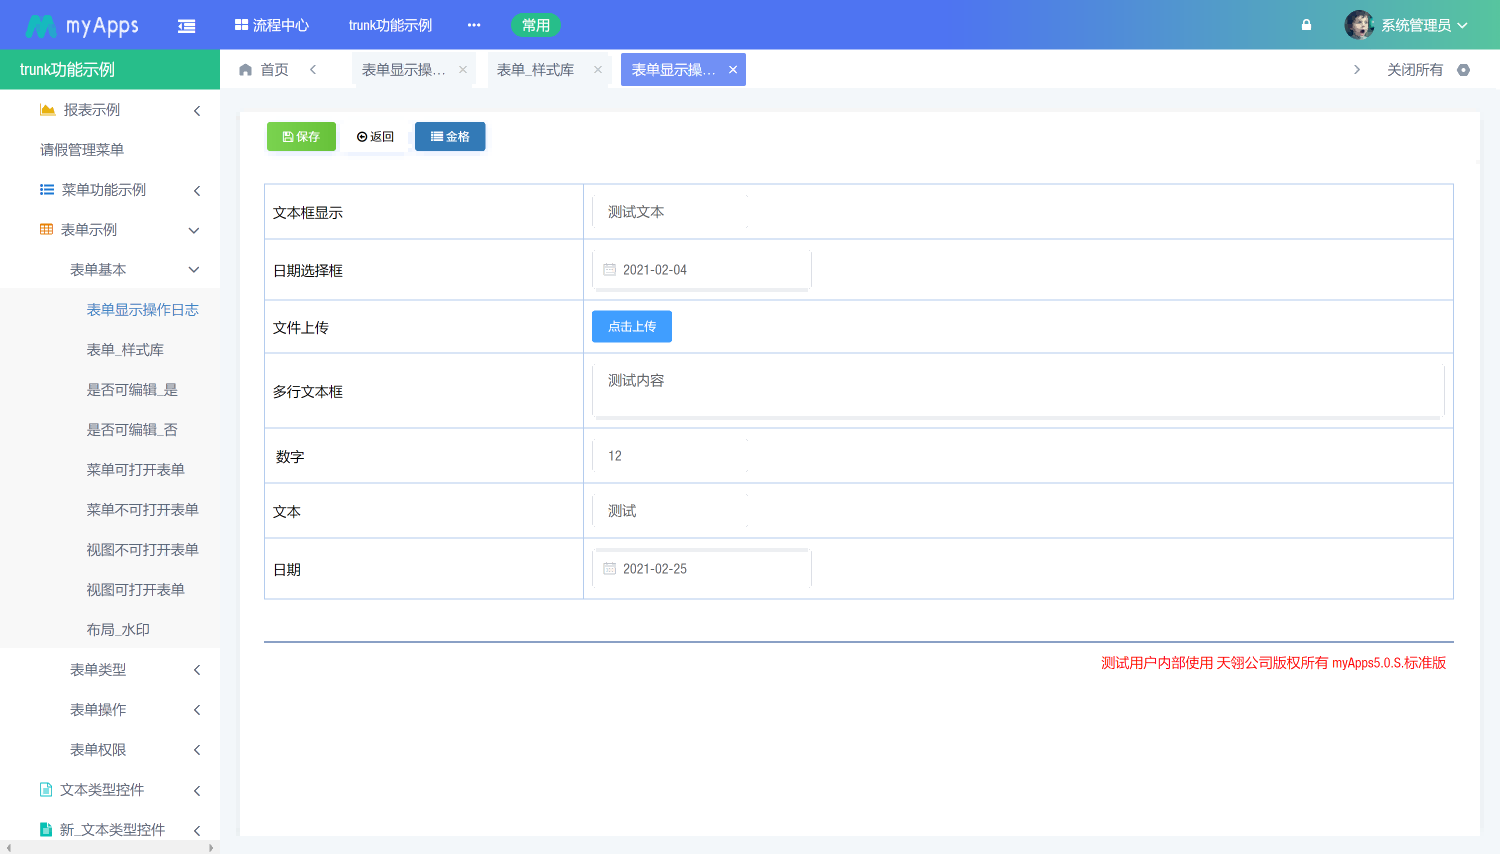Image resolution: width=1500 pixels, height=854 pixels.
Task: Open the 日期选择框 date field 2021-02-04
Action: [702, 270]
